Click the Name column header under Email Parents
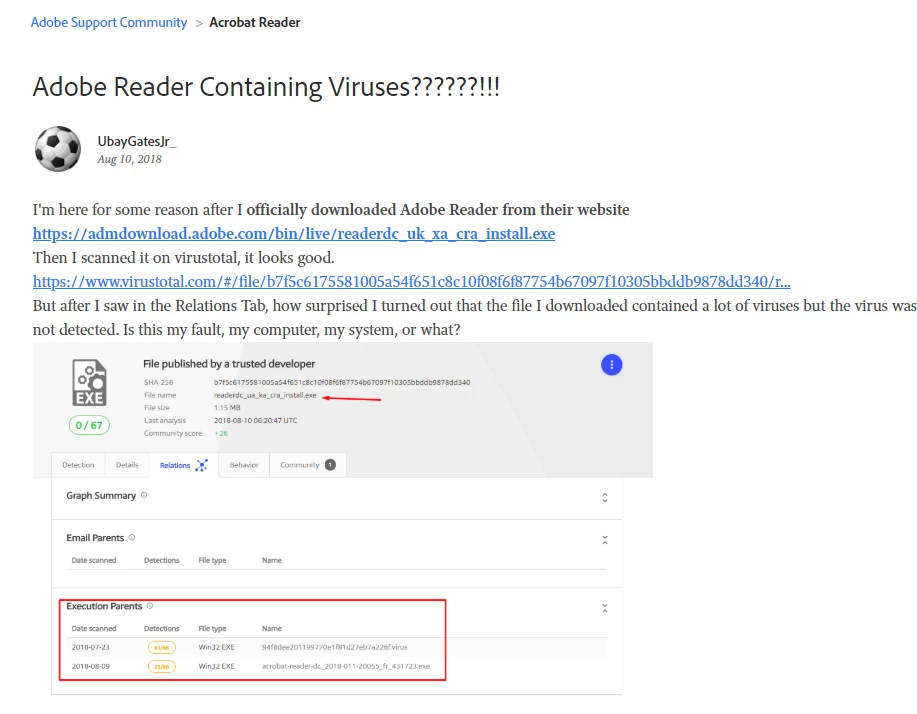The height and width of the screenshot is (714, 917). [x=272, y=560]
